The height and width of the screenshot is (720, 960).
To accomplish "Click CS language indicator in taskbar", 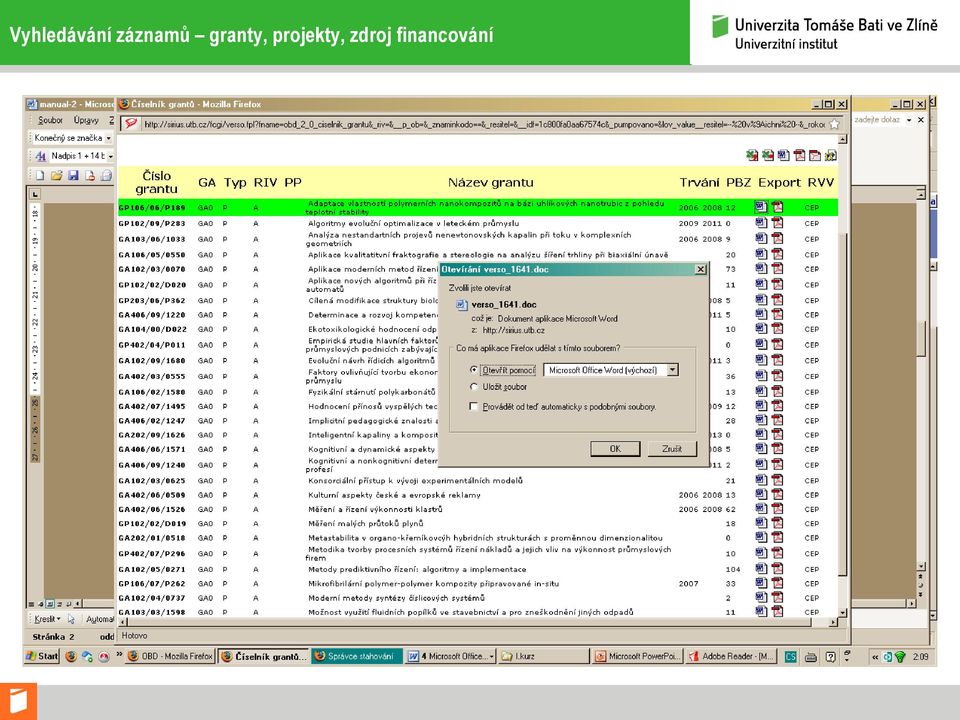I will 791,656.
